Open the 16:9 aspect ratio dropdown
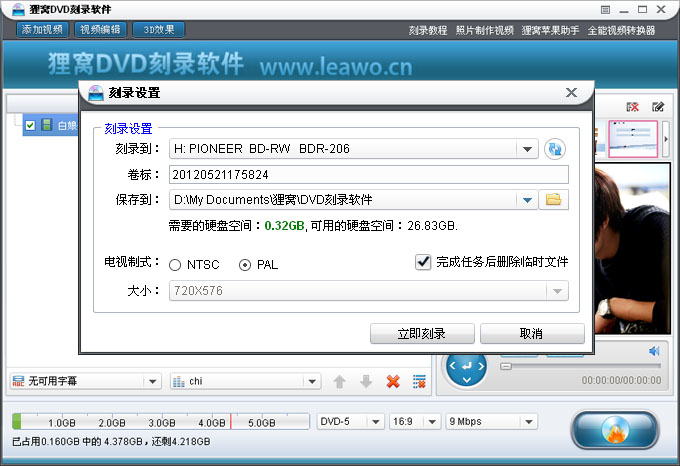 432,421
